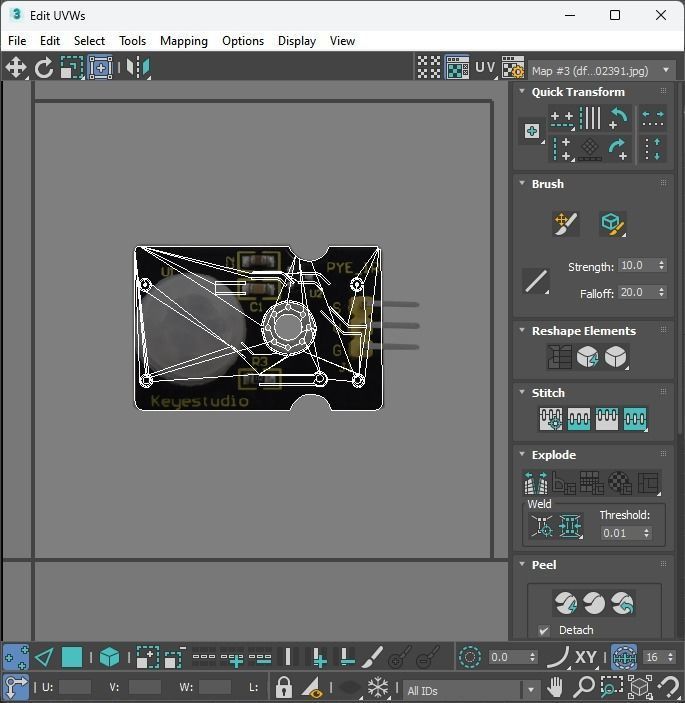
Task: Uncheck the Detach checkbox
Action: [544, 630]
